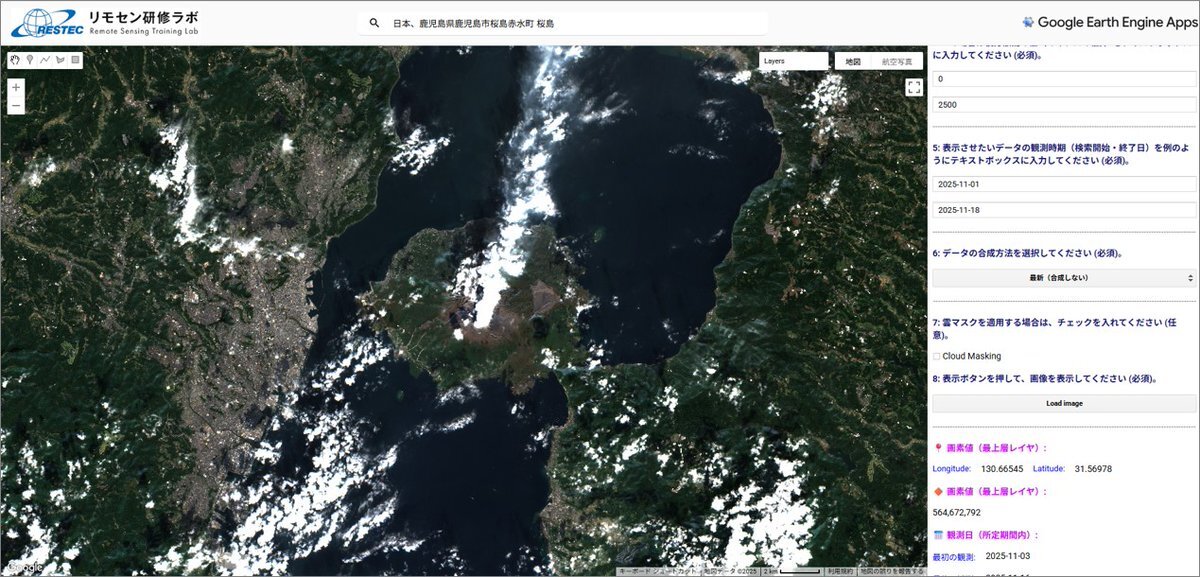
Task: Toggle fullscreen map view
Action: tap(913, 87)
